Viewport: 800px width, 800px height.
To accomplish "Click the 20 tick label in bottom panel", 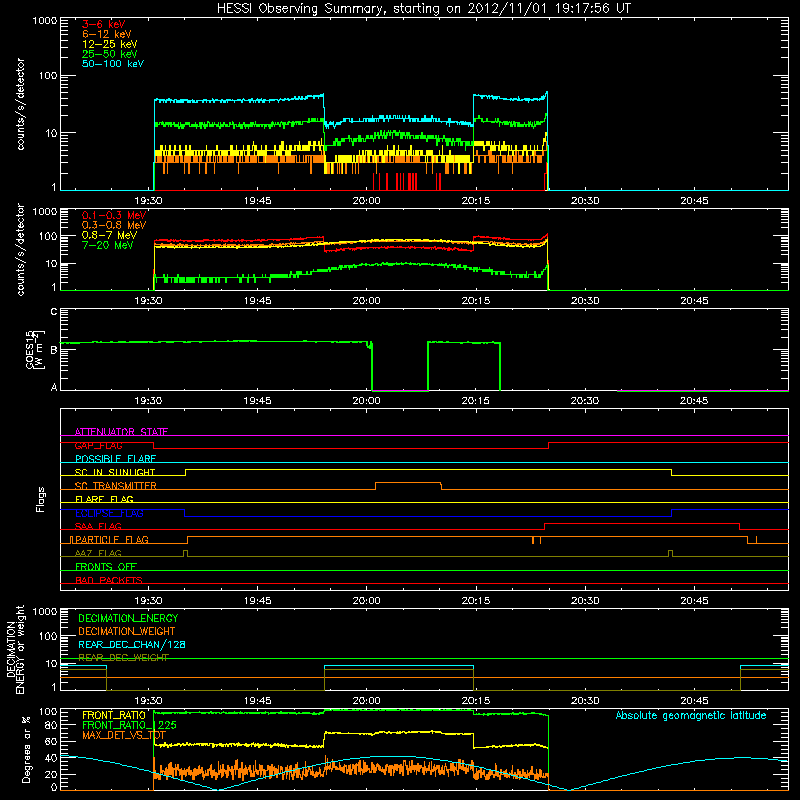I will point(51,774).
